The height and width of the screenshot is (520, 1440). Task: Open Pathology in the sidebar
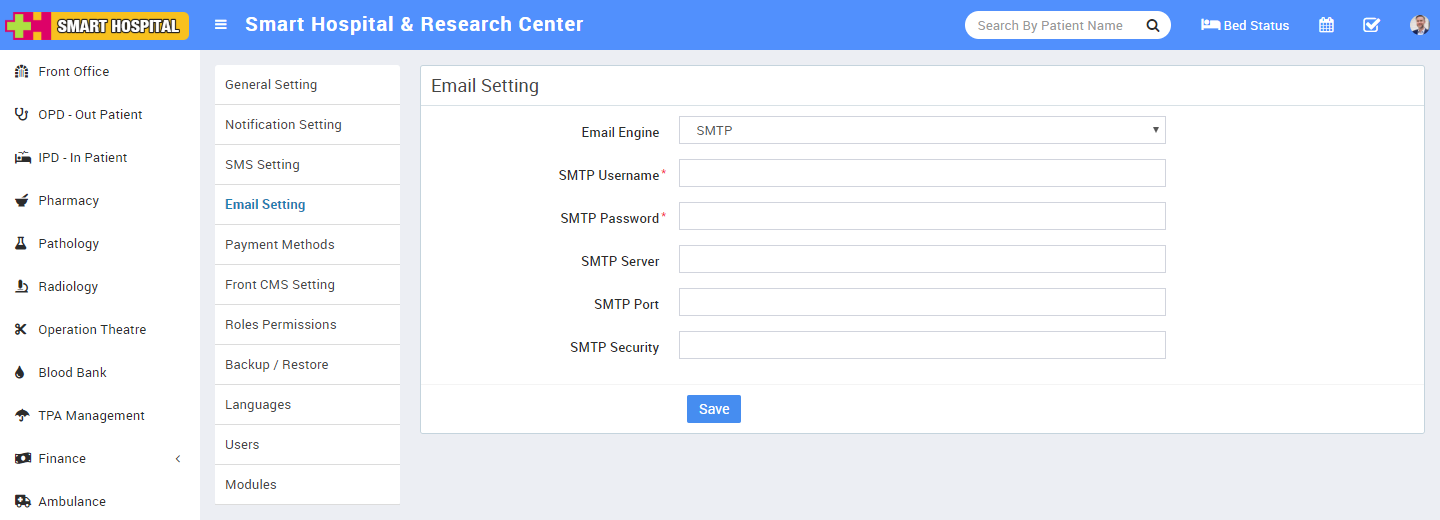point(68,244)
